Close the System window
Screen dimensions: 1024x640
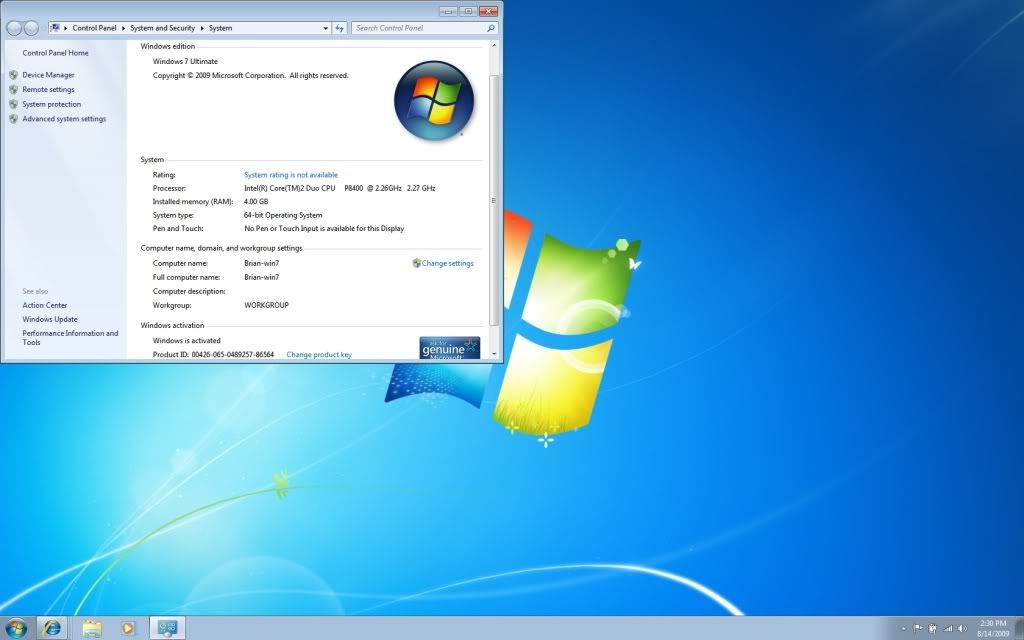(x=488, y=11)
